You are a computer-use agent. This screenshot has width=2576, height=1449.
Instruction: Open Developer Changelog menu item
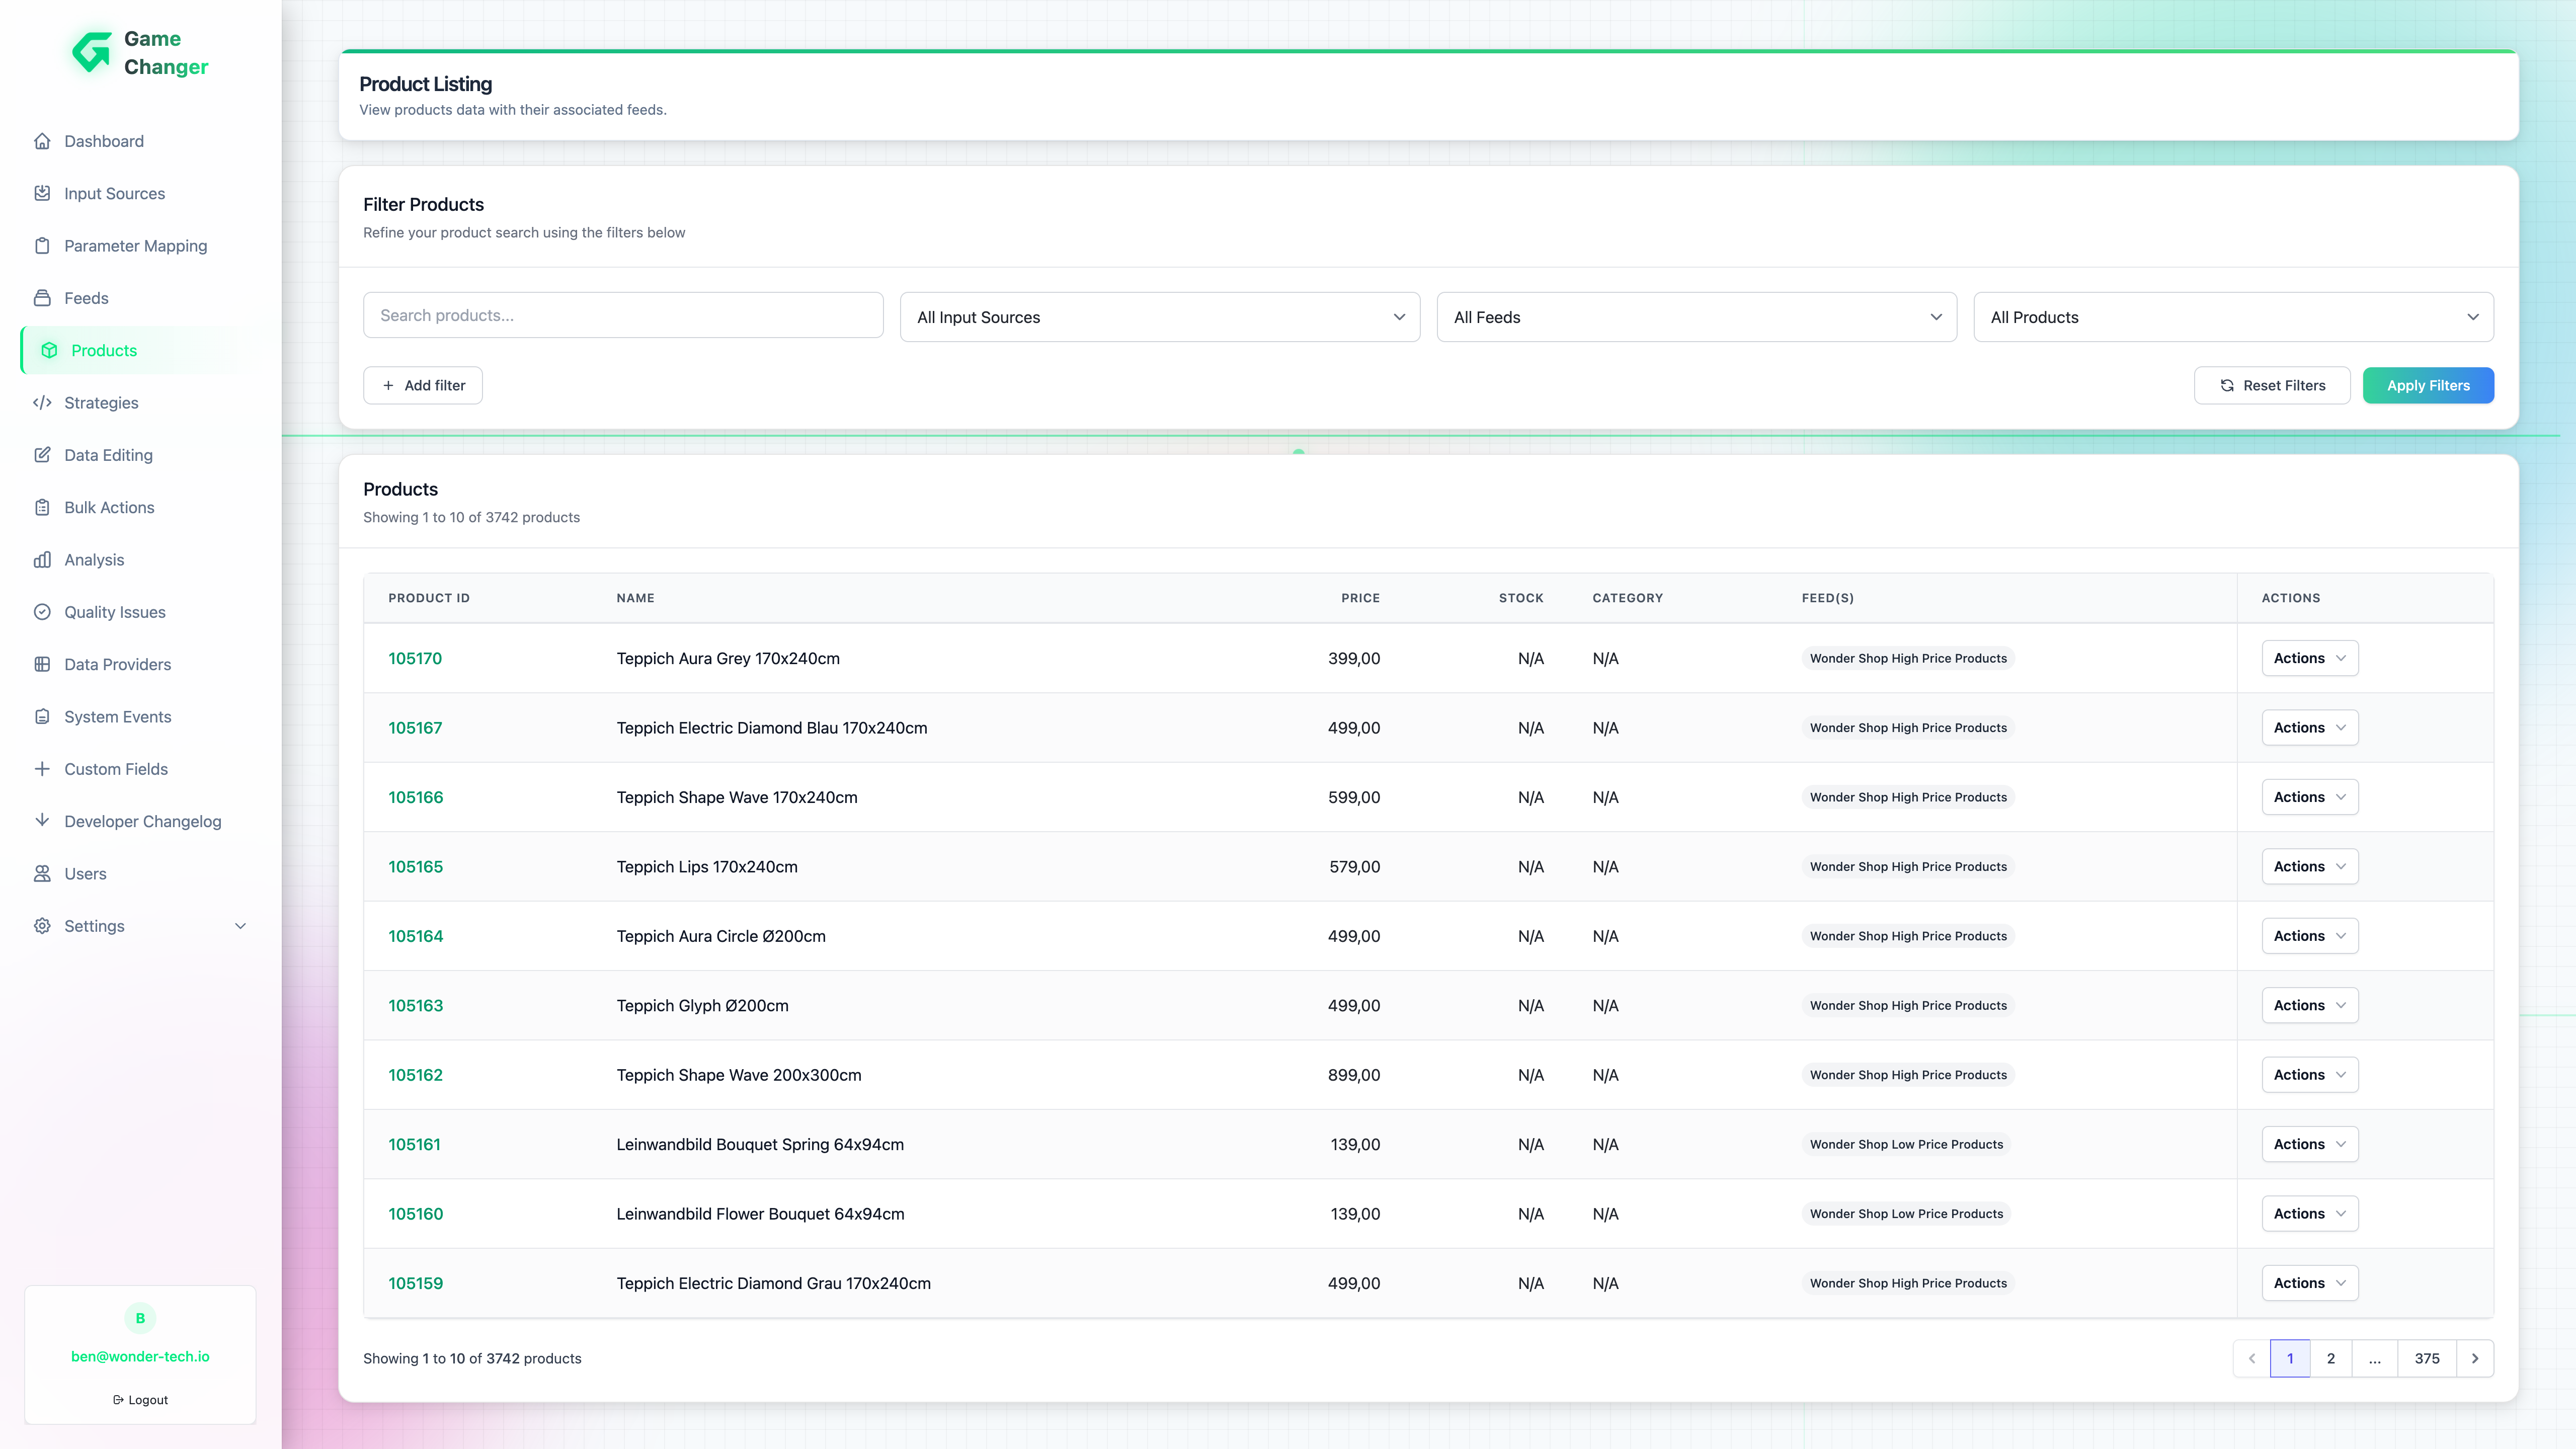[142, 821]
